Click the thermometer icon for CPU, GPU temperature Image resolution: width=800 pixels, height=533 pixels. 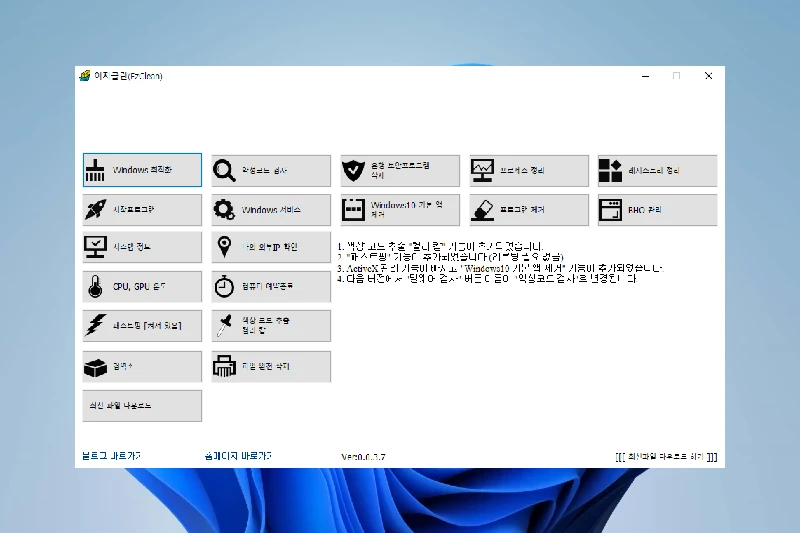96,288
